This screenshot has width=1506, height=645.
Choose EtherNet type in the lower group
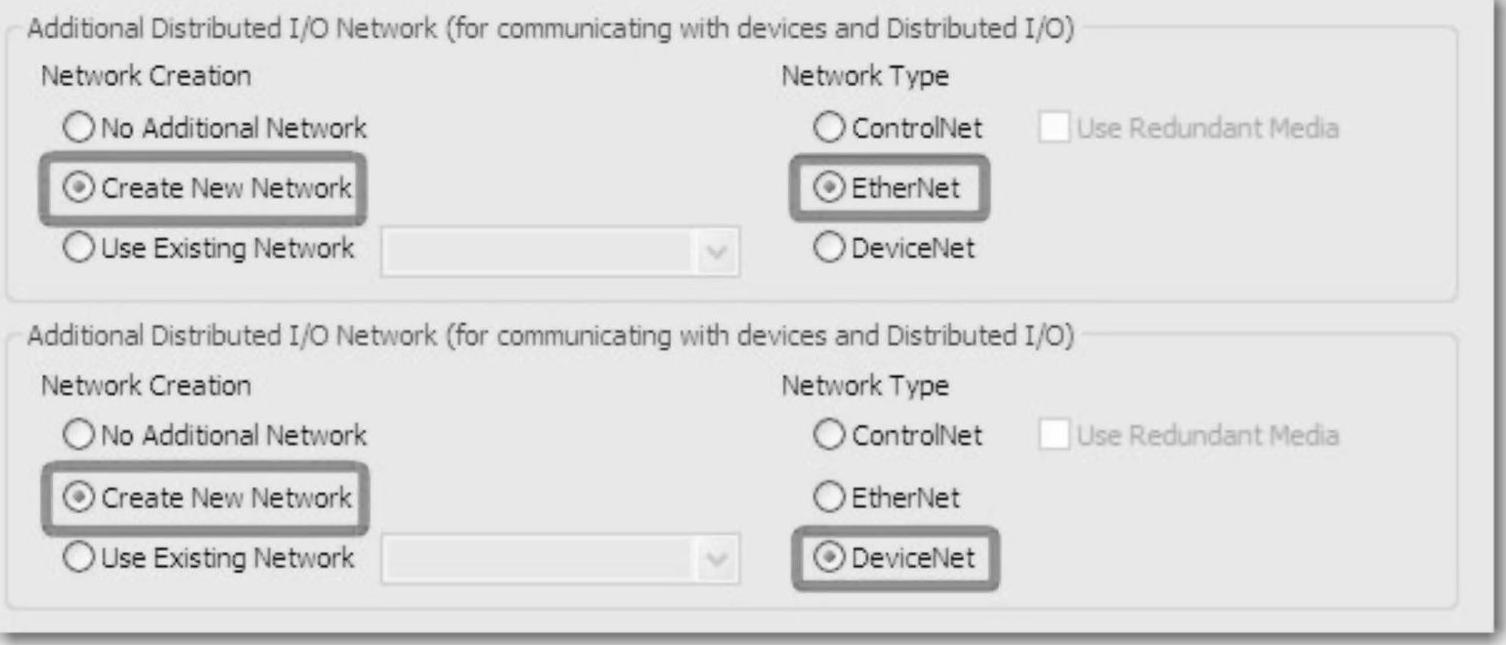pos(829,497)
